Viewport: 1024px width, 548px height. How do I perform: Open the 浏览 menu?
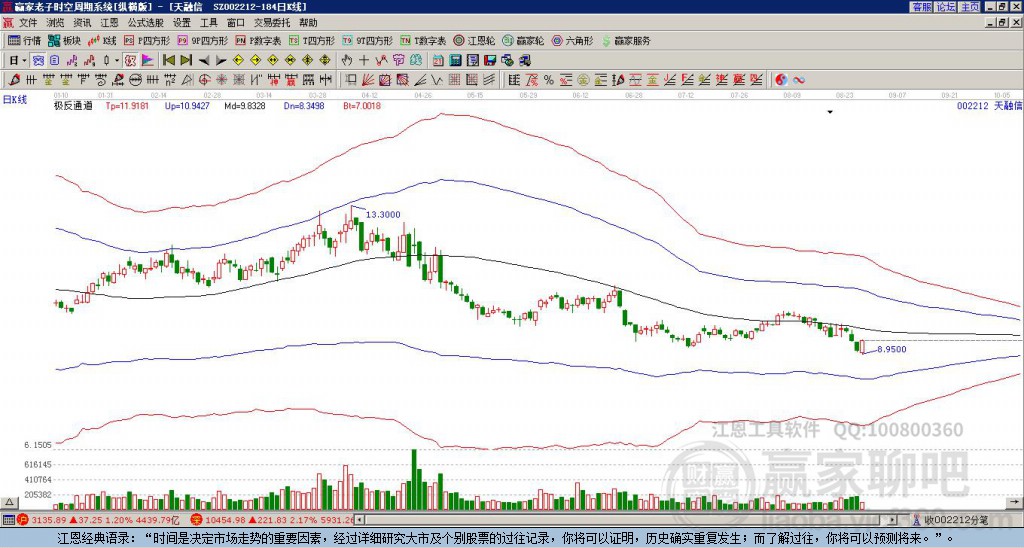tap(56, 23)
